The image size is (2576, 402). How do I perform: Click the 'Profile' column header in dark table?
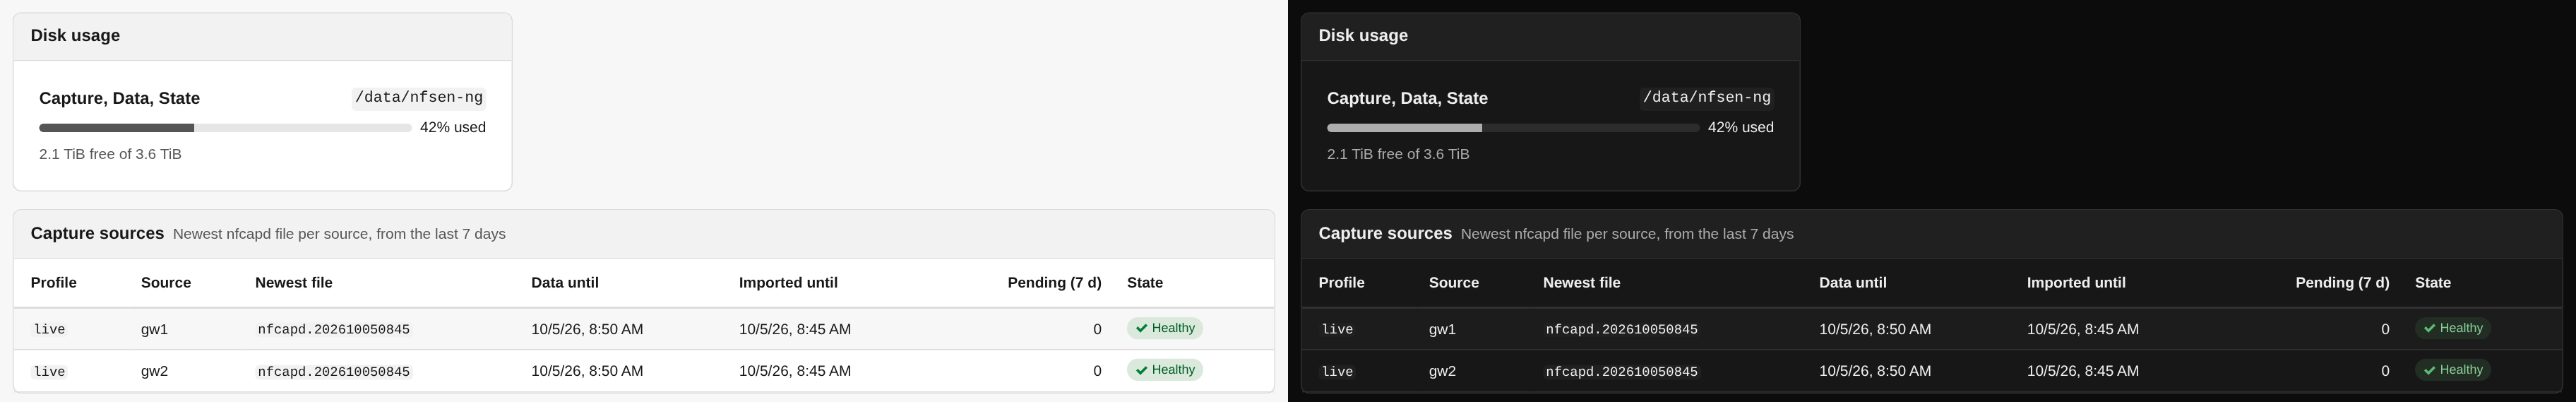click(x=1342, y=283)
